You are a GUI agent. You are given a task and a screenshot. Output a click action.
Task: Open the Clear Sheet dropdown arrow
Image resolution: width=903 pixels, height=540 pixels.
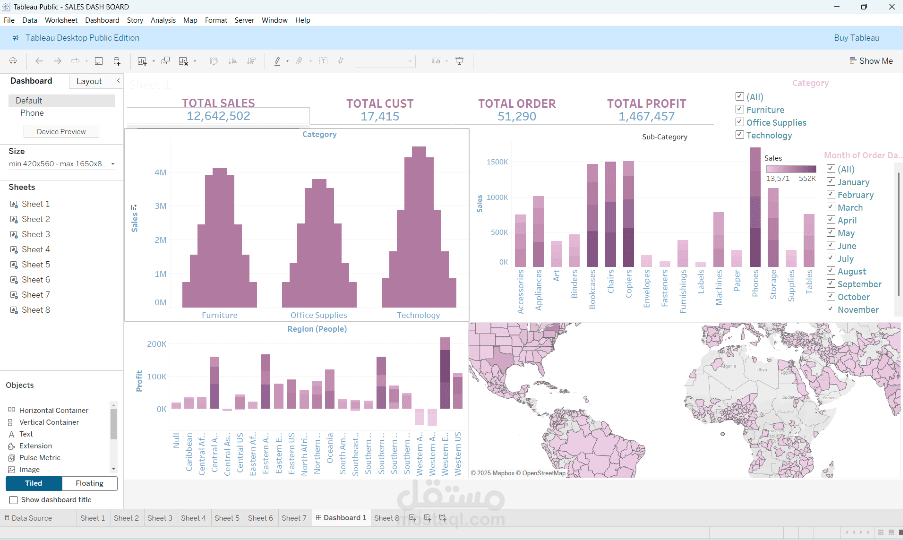coord(195,61)
